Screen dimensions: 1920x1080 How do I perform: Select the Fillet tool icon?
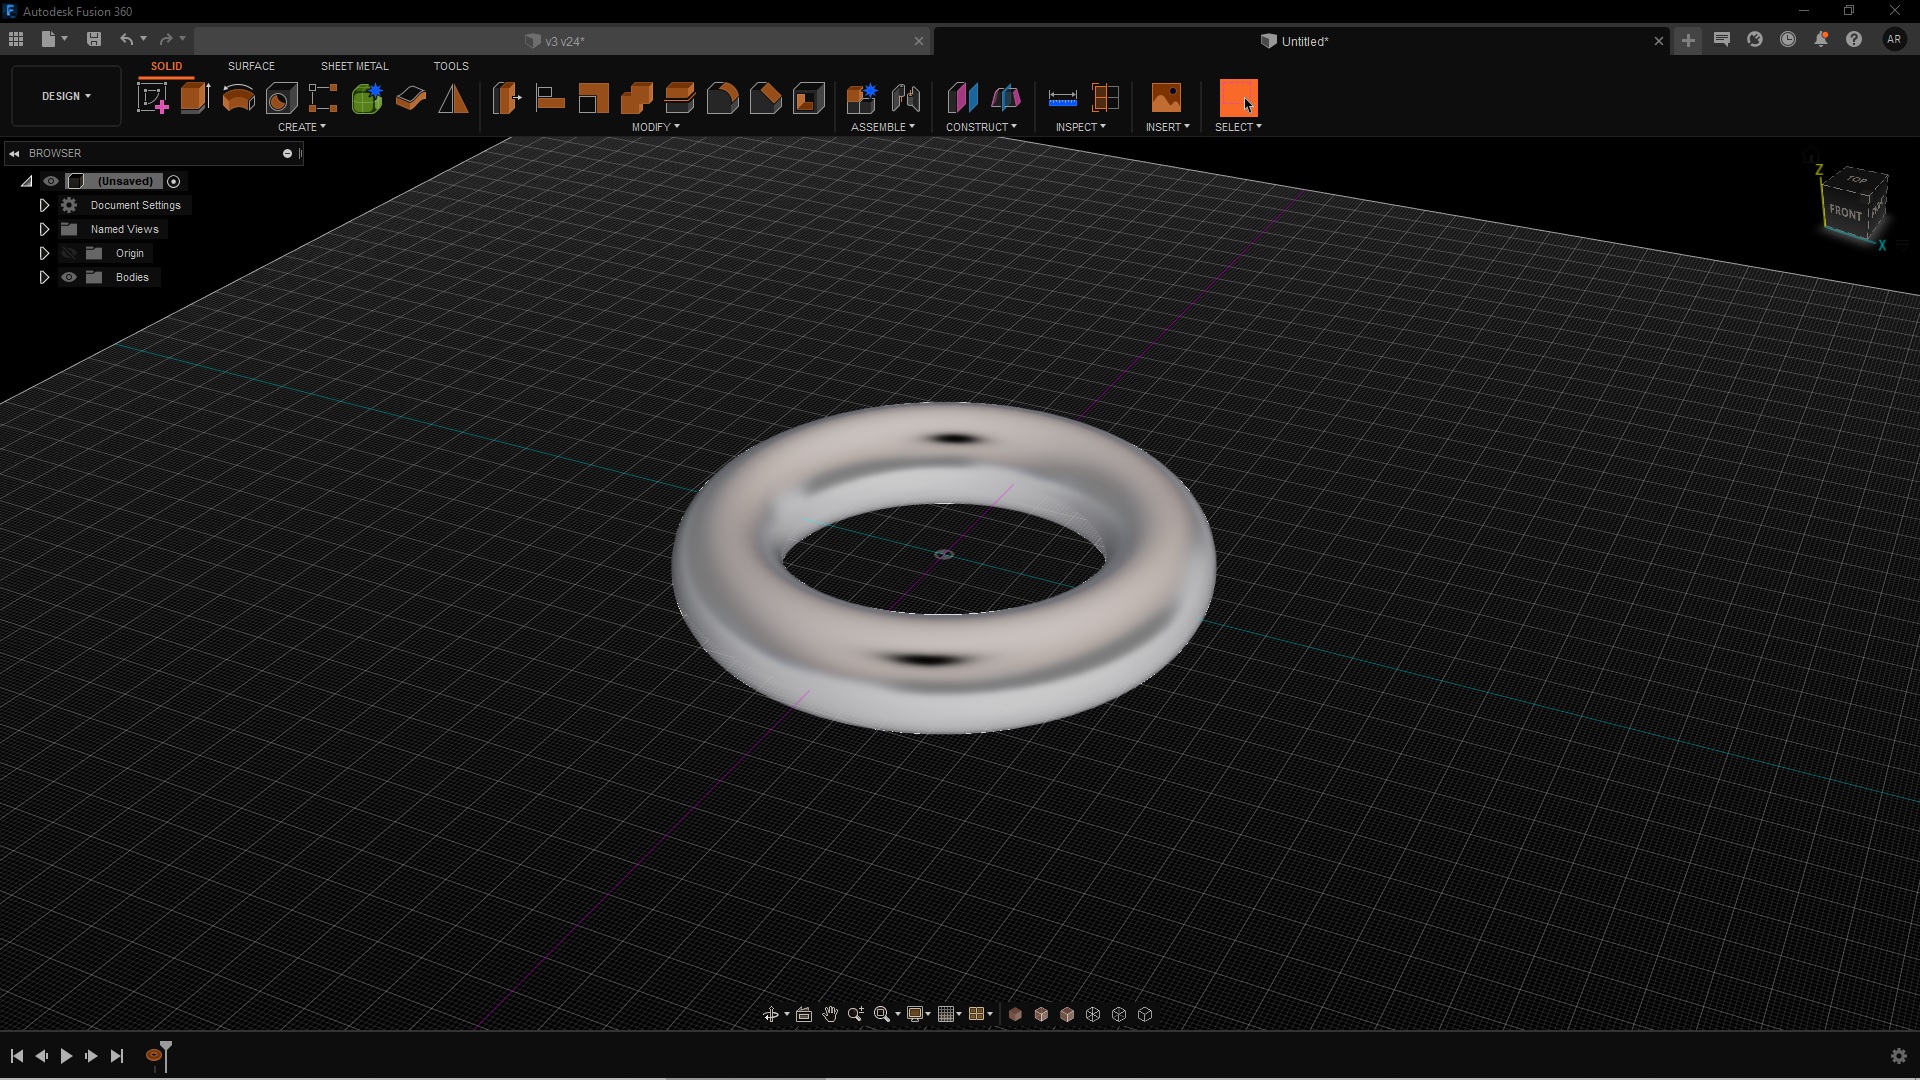[x=722, y=98]
